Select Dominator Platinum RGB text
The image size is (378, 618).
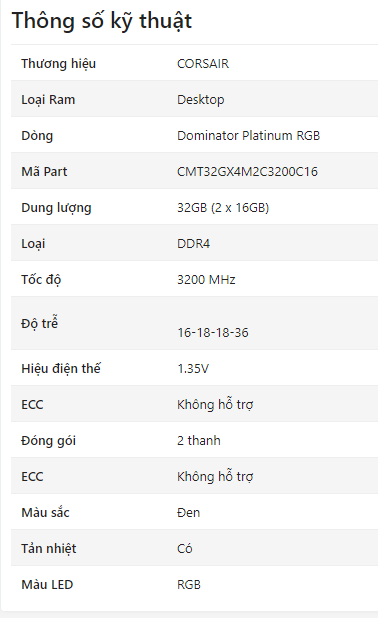pos(248,136)
